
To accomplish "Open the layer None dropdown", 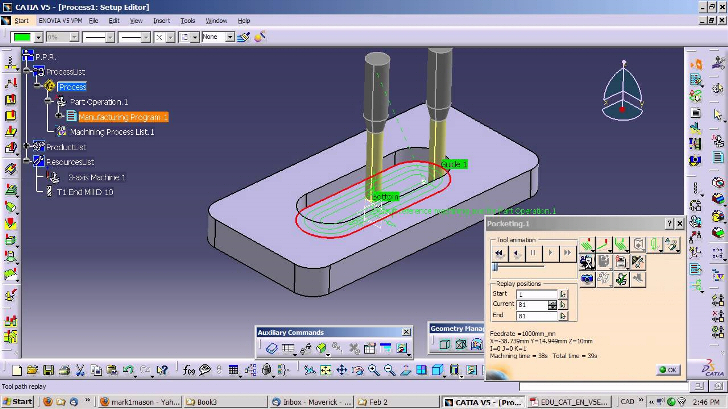I will pos(230,37).
